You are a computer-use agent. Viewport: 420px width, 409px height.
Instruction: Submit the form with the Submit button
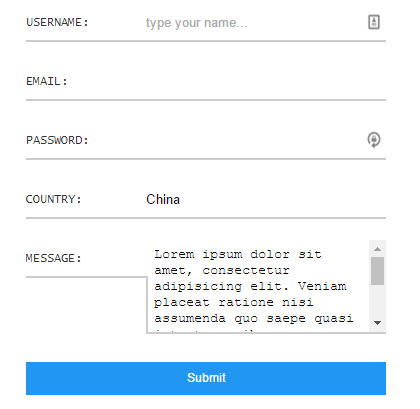pyautogui.click(x=206, y=378)
